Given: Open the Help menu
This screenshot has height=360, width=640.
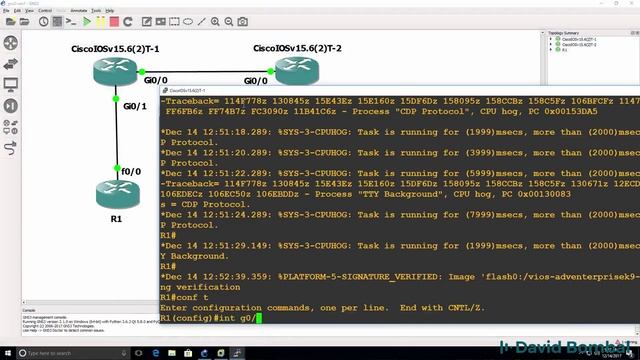Looking at the screenshot, I should 110,10.
